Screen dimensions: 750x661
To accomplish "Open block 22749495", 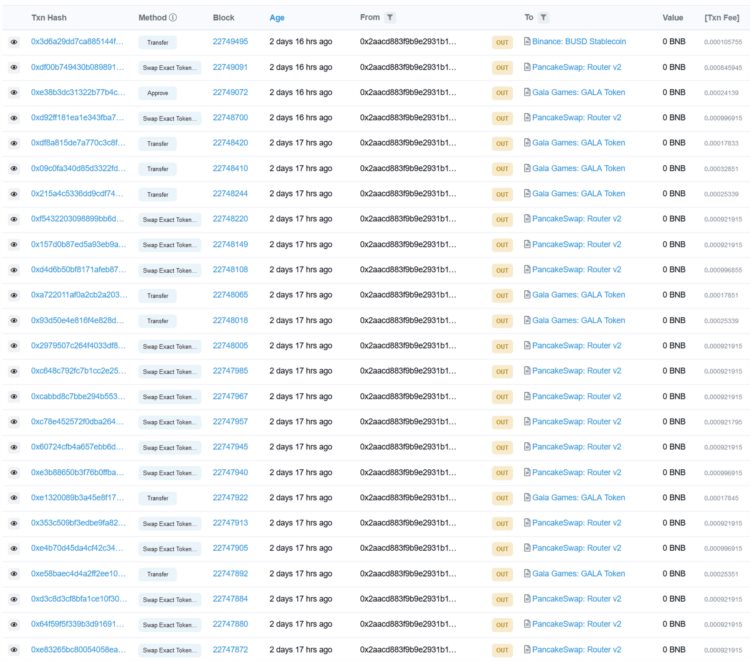I will 230,42.
